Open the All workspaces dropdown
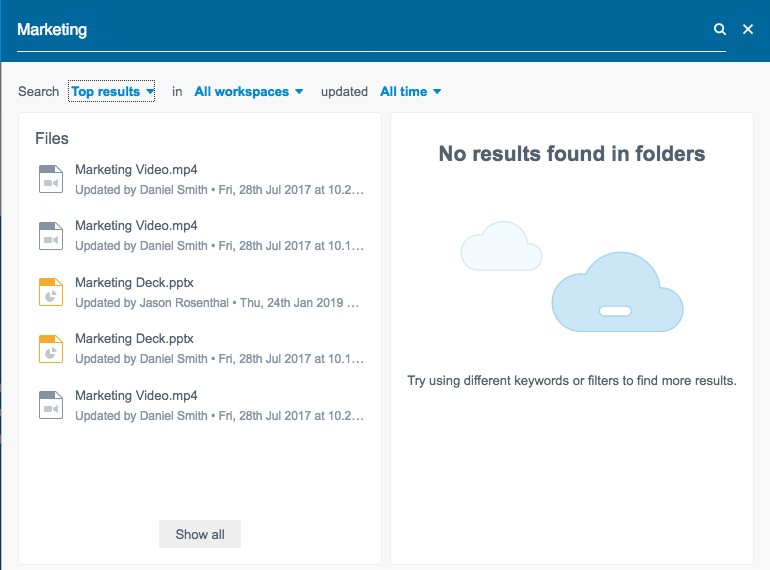This screenshot has width=770, height=570. pos(248,91)
